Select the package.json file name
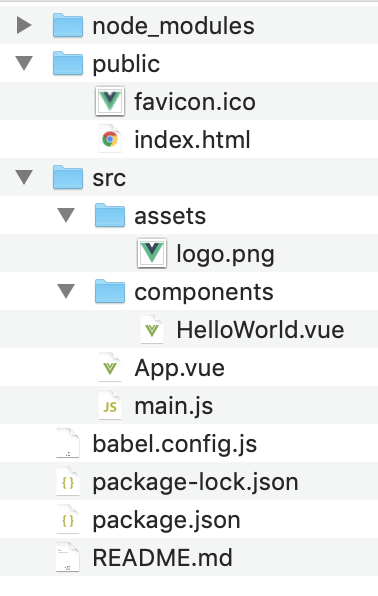The height and width of the screenshot is (596, 378). tap(167, 520)
